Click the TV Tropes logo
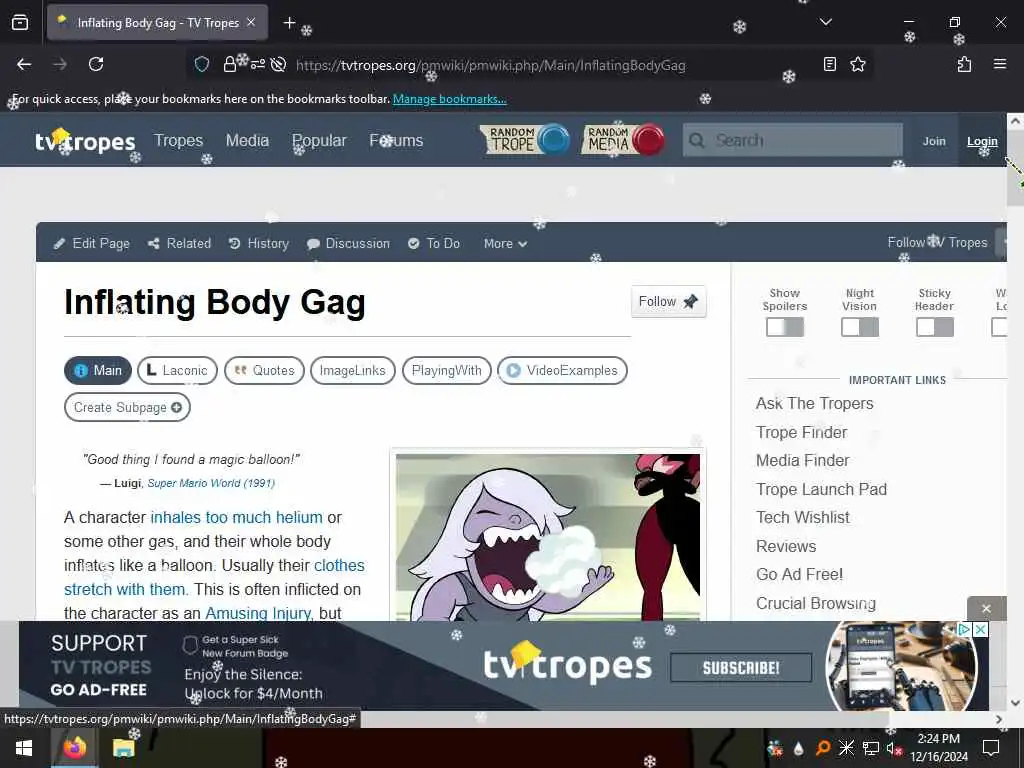 [85, 140]
